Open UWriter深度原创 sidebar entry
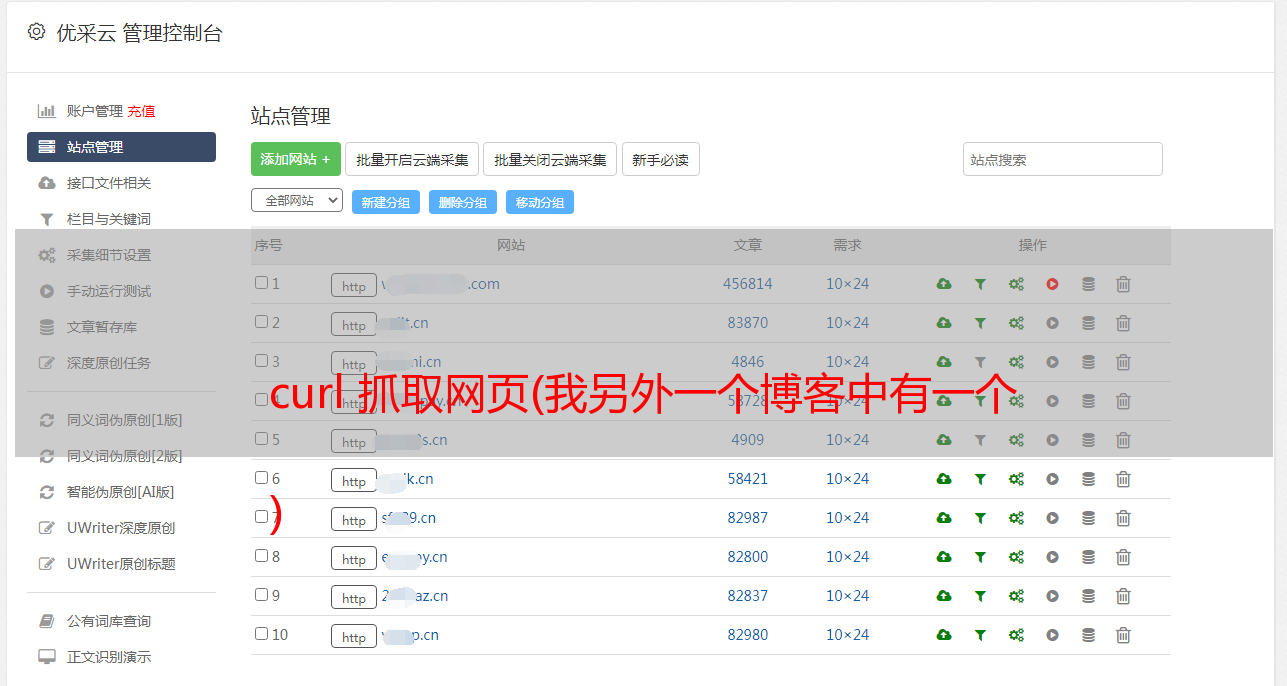The height and width of the screenshot is (686, 1287). [x=121, y=528]
